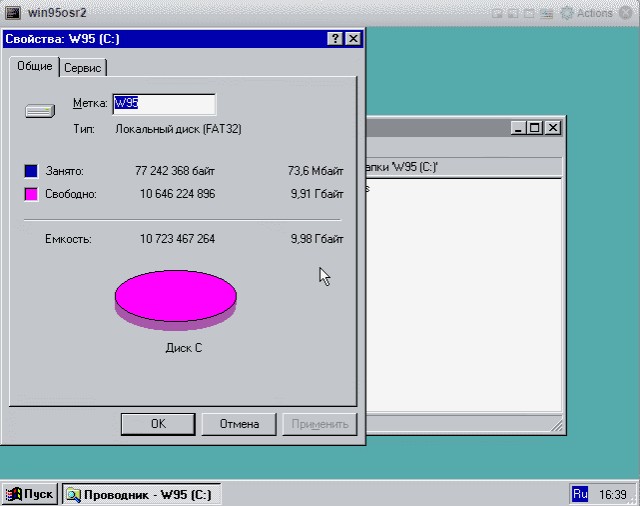Click the 'Actions' text in VM bar
The width and height of the screenshot is (640, 506).
[595, 13]
